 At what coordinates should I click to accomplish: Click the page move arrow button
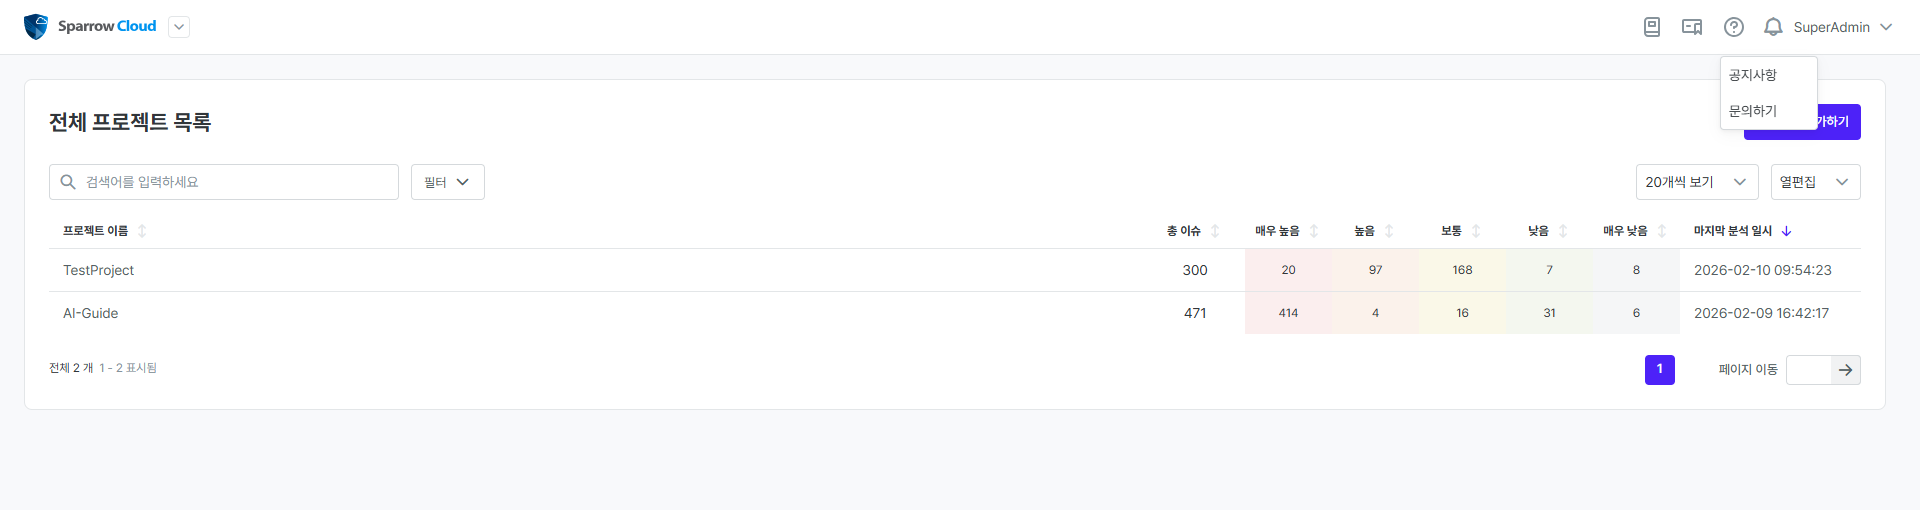[x=1845, y=370]
